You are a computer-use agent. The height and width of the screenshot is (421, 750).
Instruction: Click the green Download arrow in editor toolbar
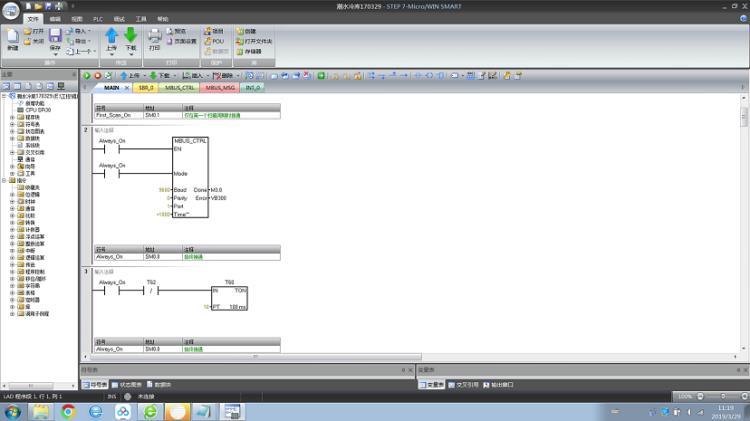point(153,76)
